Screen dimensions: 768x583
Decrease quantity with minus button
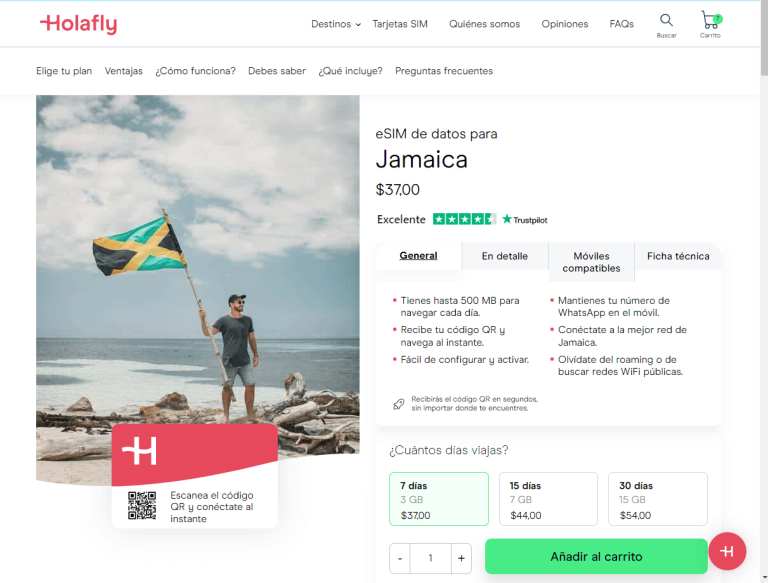[400, 557]
